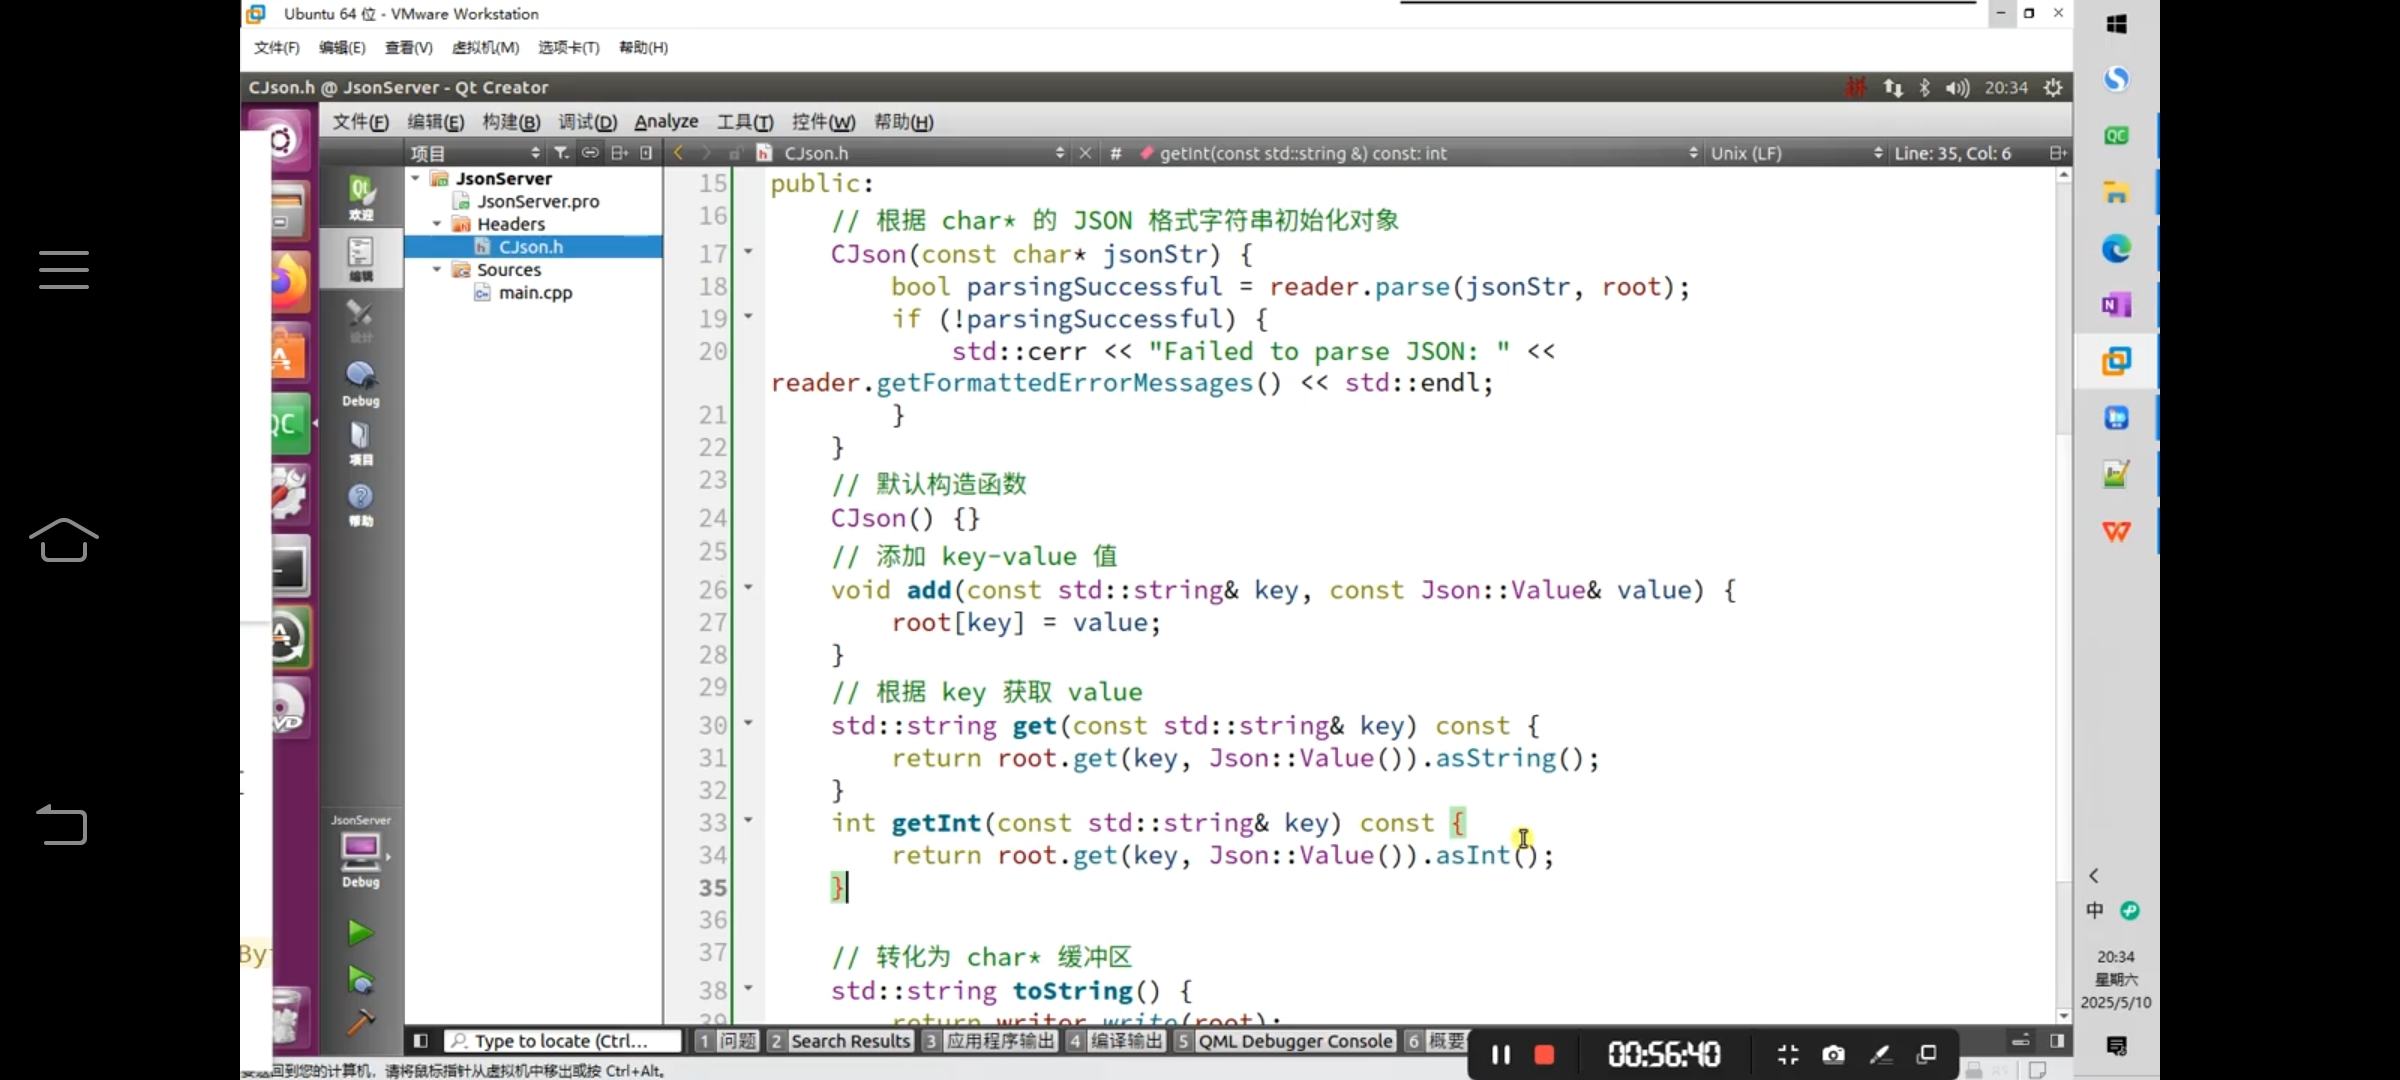Collapse the Sources folder
The width and height of the screenshot is (2400, 1080).
[437, 270]
